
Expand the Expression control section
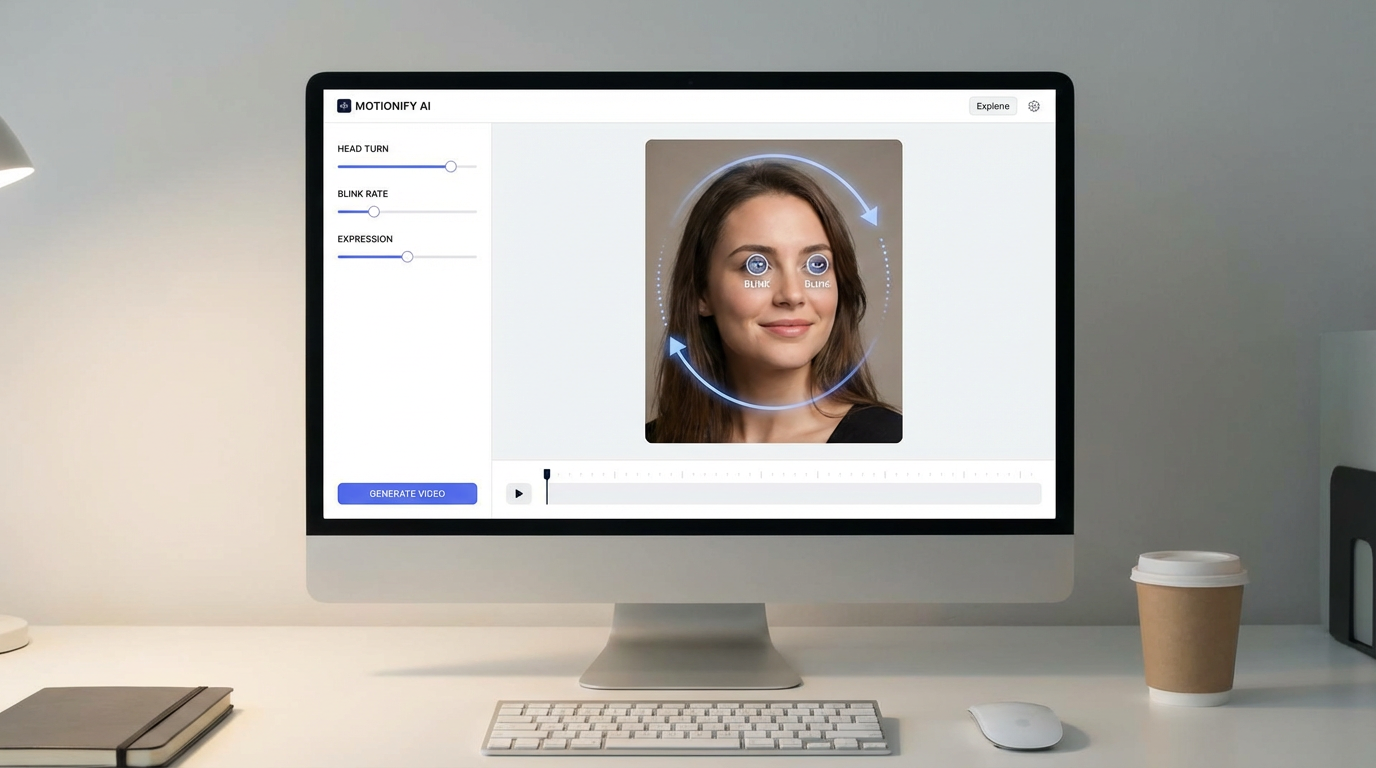pyautogui.click(x=364, y=238)
